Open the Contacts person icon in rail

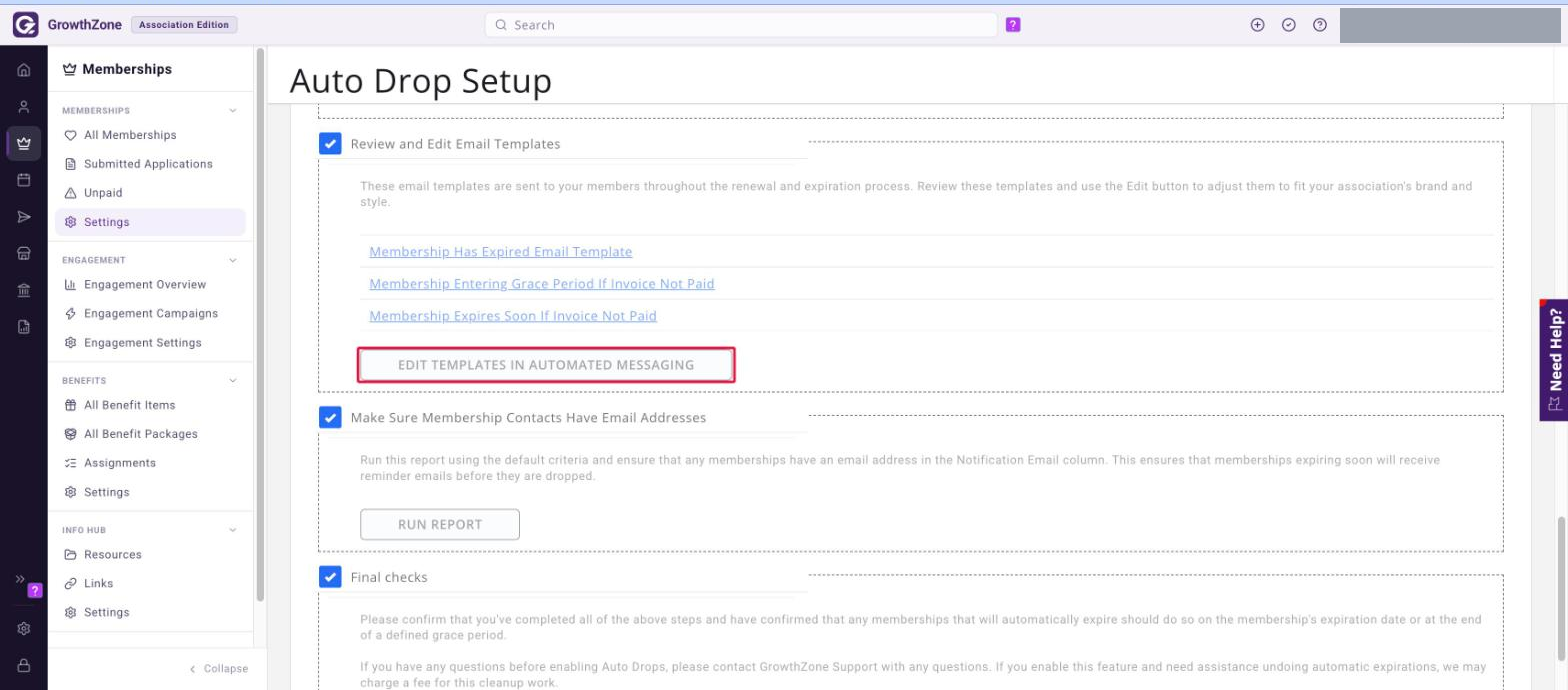[x=24, y=107]
